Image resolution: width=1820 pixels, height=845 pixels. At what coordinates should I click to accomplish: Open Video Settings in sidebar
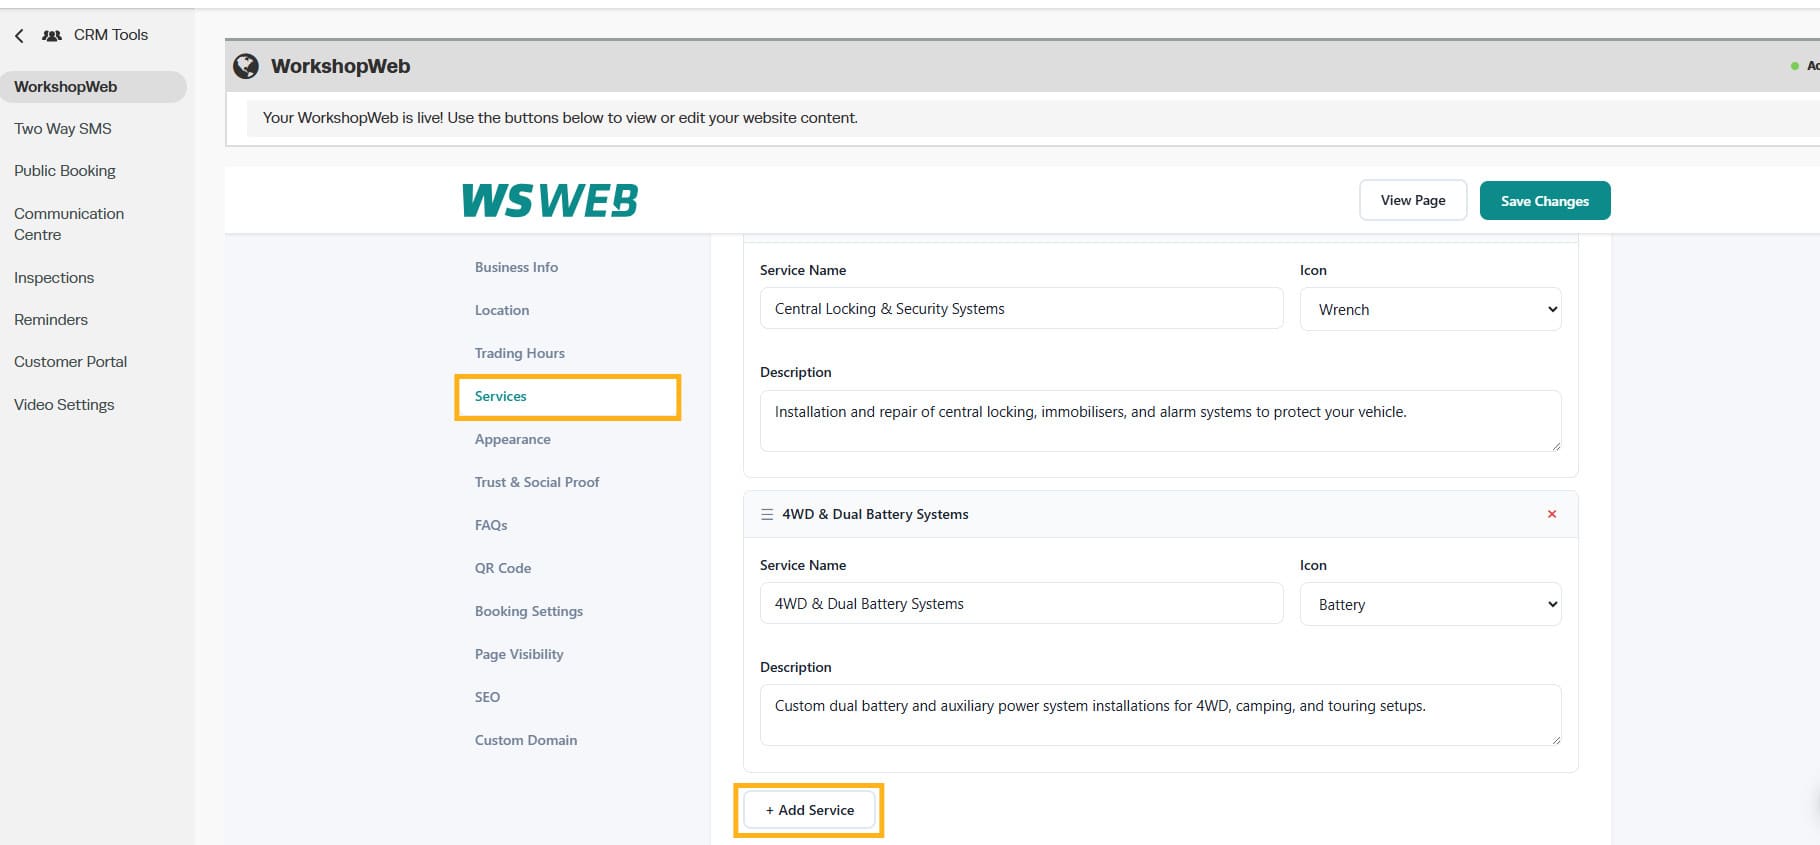[x=64, y=405]
